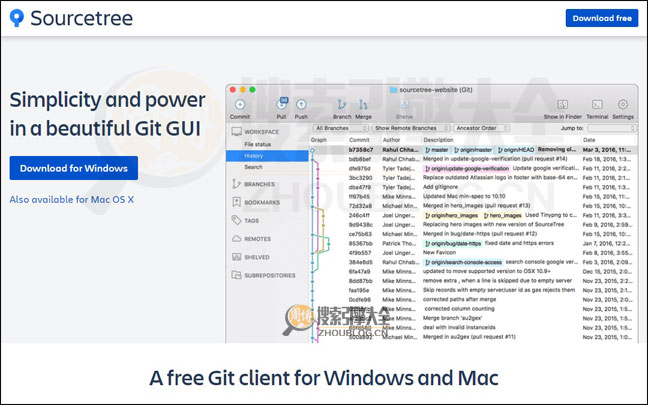Image resolution: width=648 pixels, height=405 pixels.
Task: Click the Subrepositories folder icon
Action: 236,275
